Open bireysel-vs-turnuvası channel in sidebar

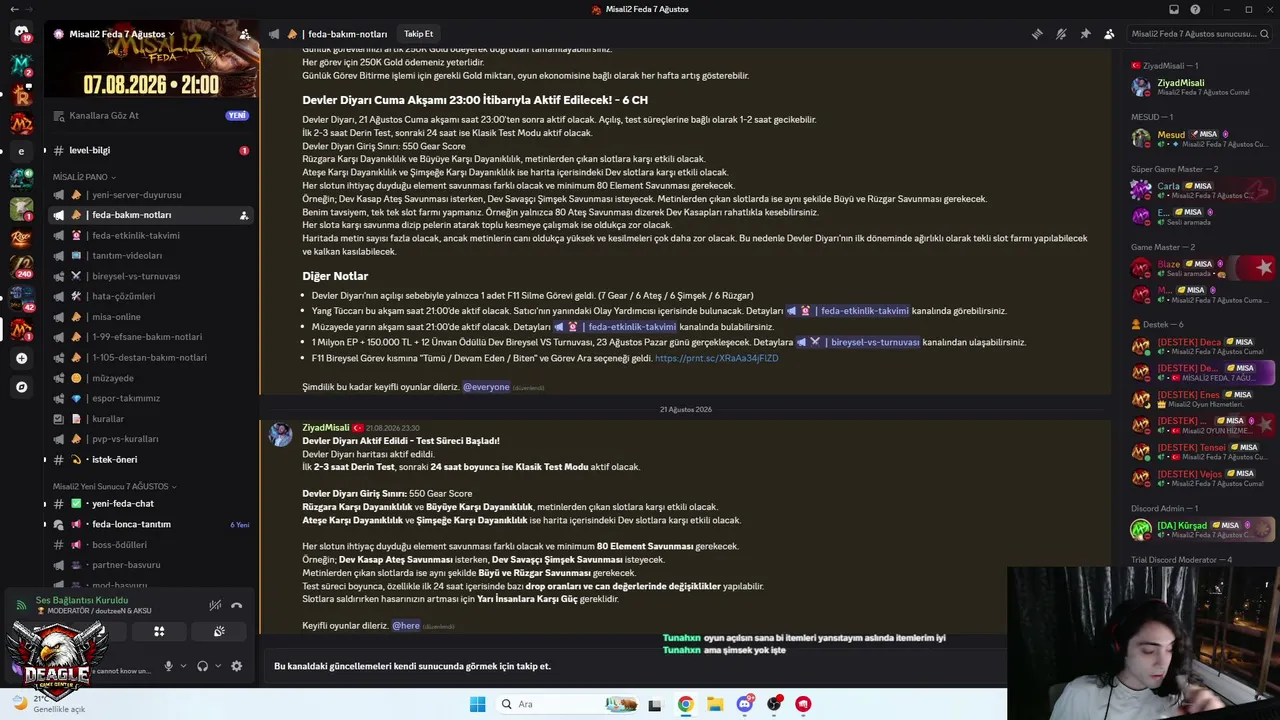click(151, 276)
